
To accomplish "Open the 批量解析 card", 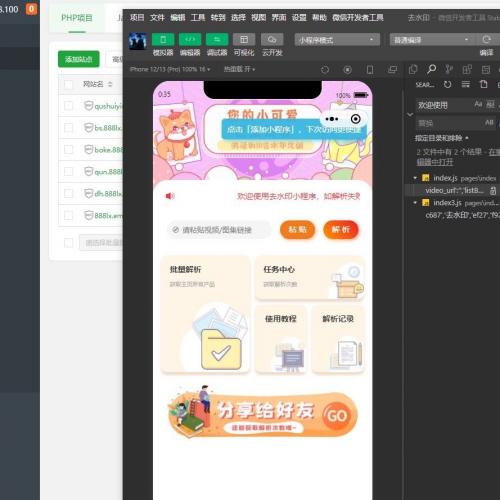I will point(205,314).
